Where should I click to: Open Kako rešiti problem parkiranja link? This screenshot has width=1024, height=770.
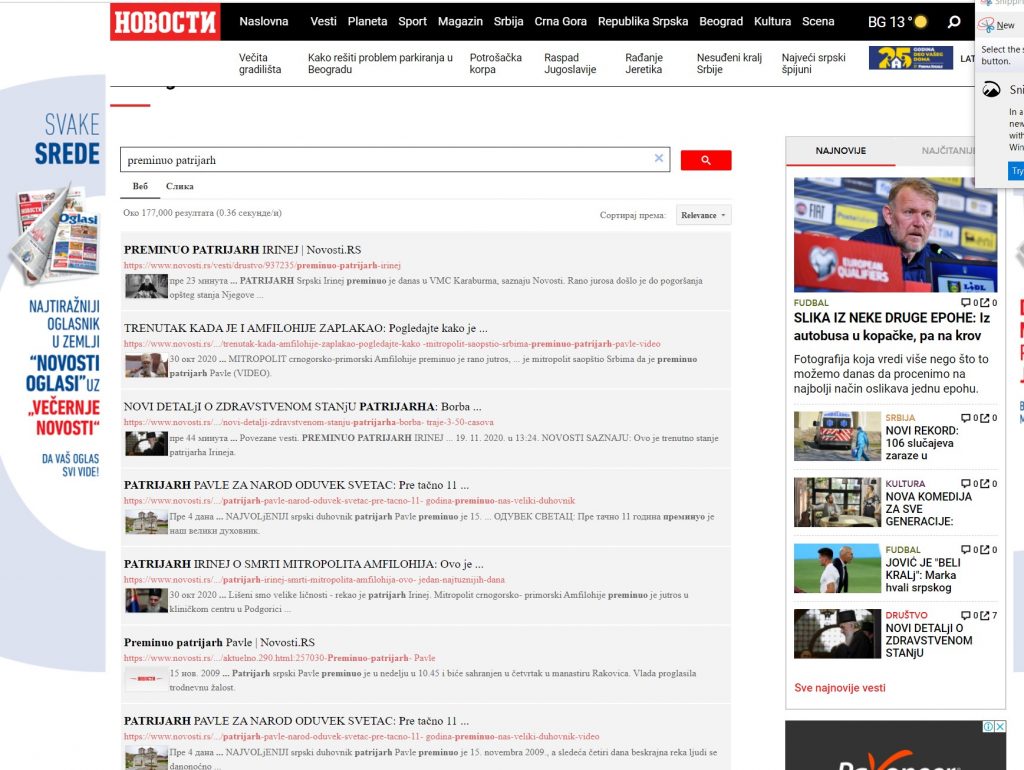point(380,63)
